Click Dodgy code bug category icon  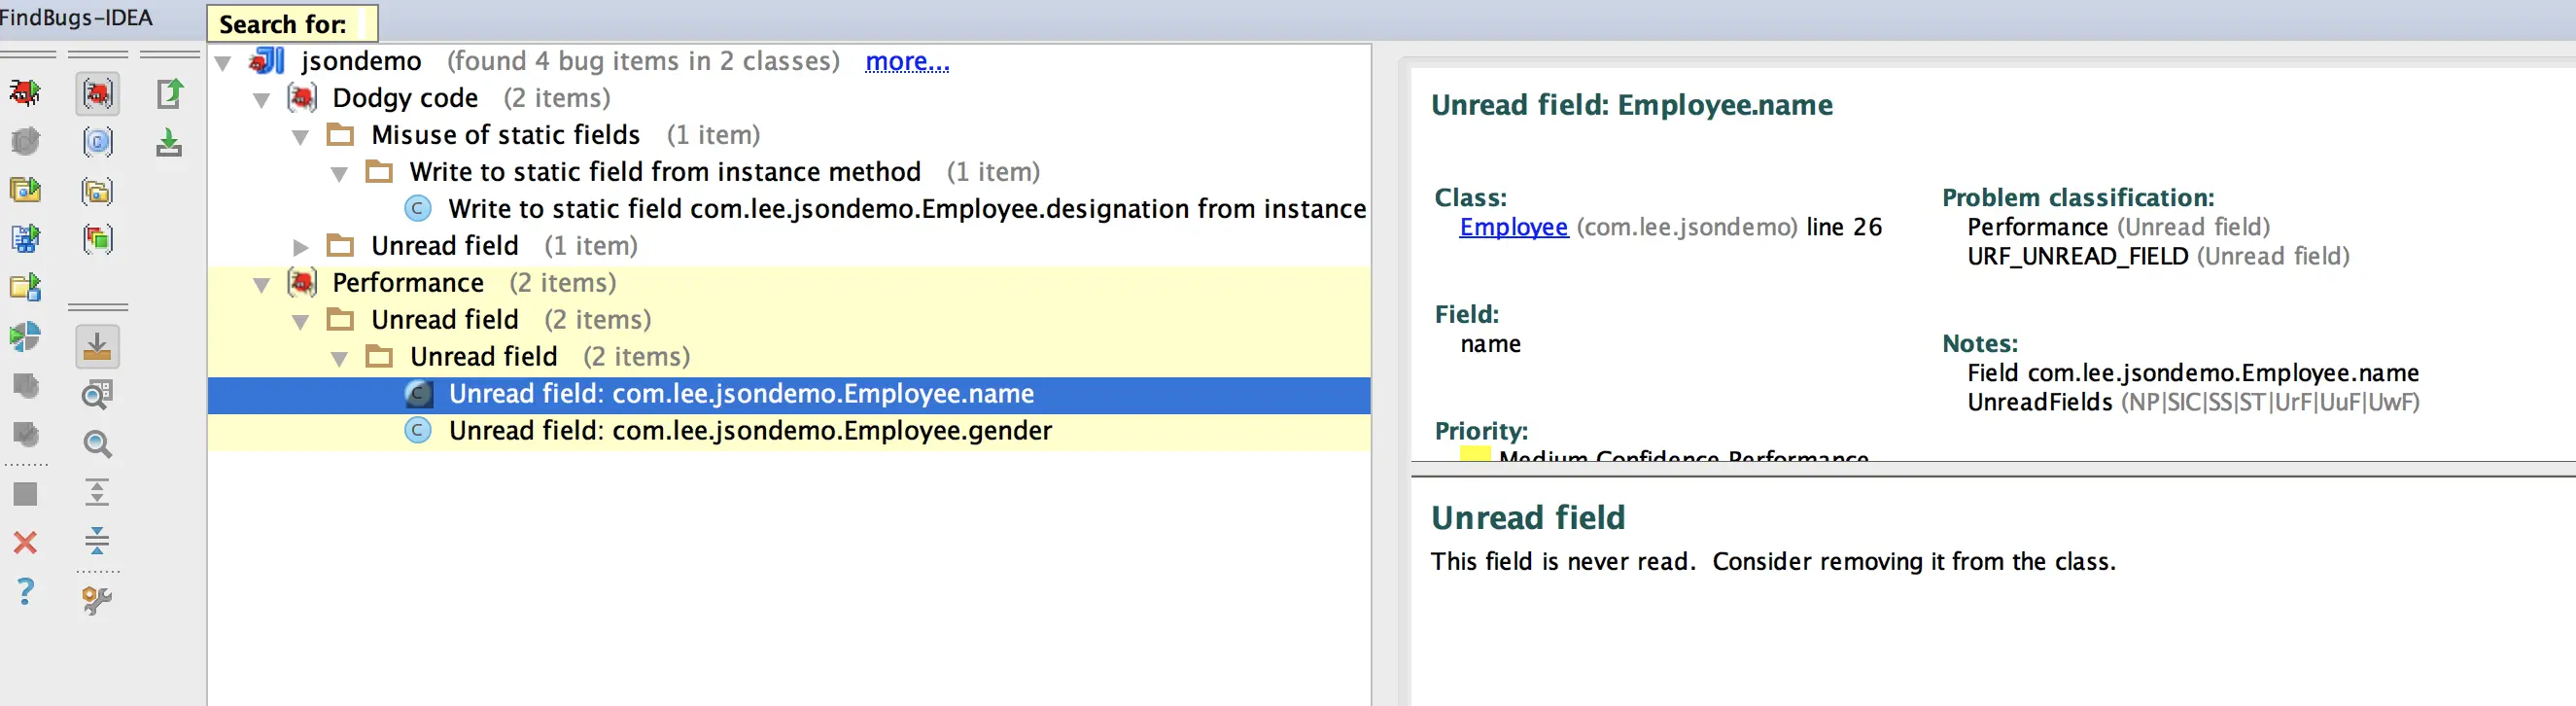click(x=302, y=98)
